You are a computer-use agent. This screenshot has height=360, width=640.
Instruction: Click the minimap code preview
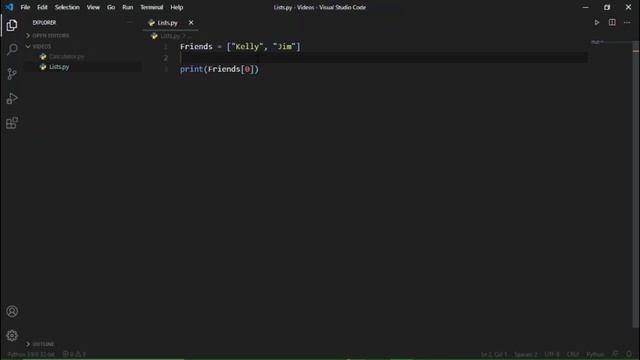598,42
